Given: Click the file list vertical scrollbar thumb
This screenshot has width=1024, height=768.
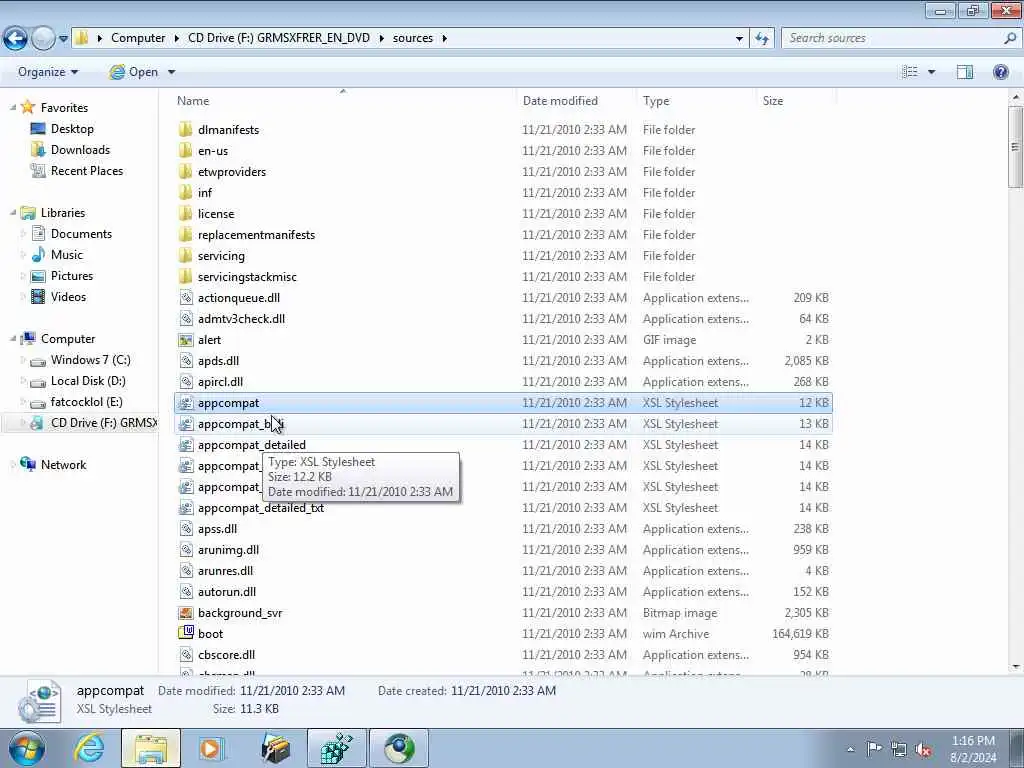Looking at the screenshot, I should [x=1016, y=147].
